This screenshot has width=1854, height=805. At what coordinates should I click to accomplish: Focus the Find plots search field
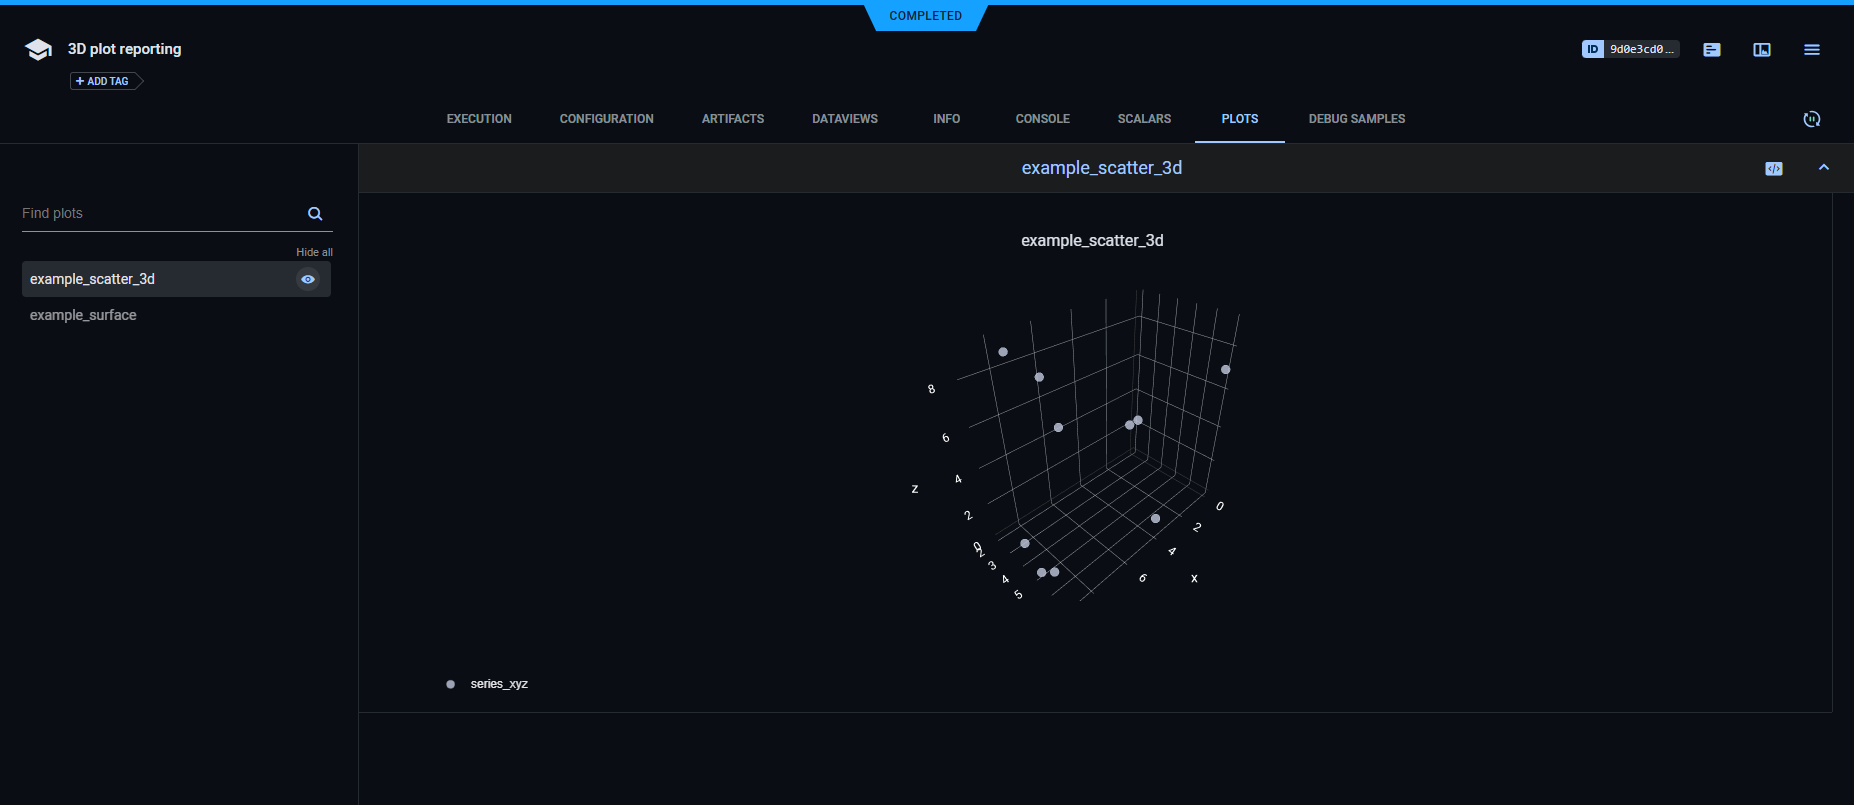click(160, 214)
